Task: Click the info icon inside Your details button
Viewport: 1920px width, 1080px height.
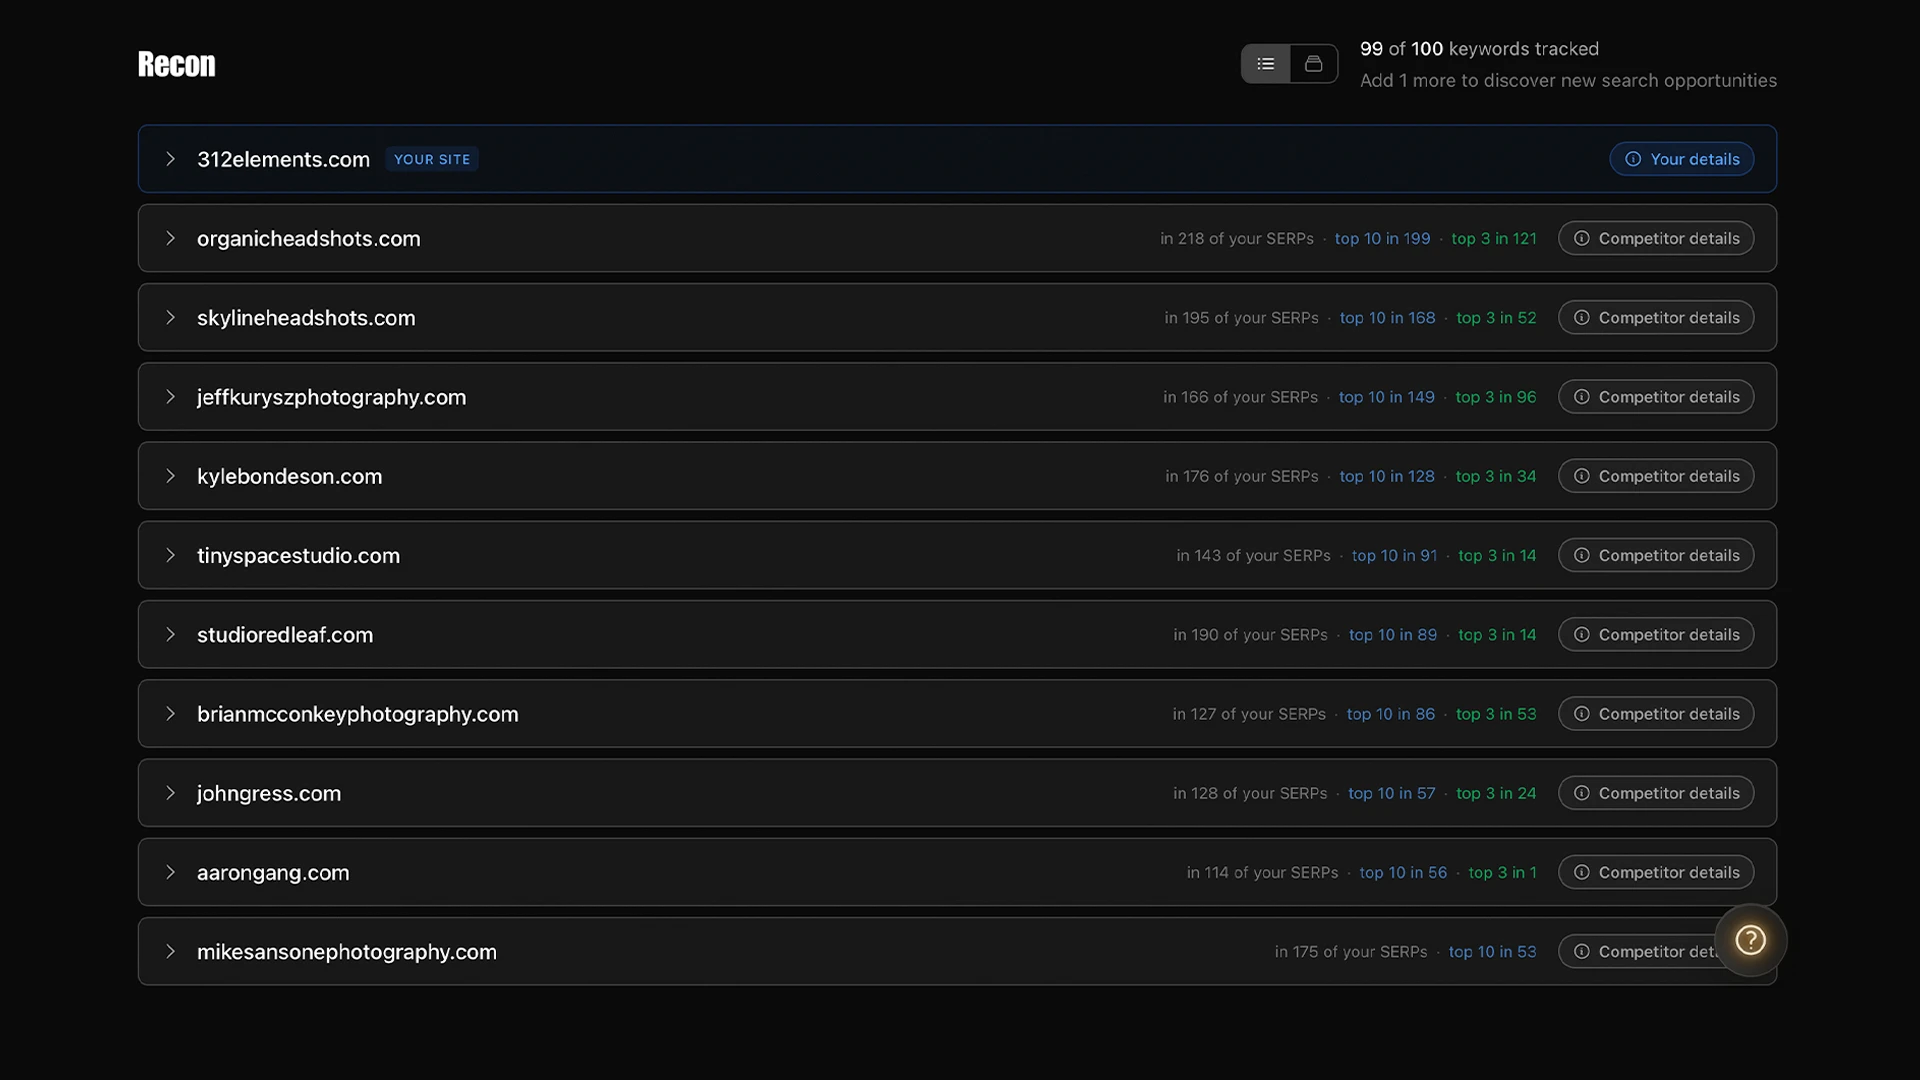Action: [1631, 159]
